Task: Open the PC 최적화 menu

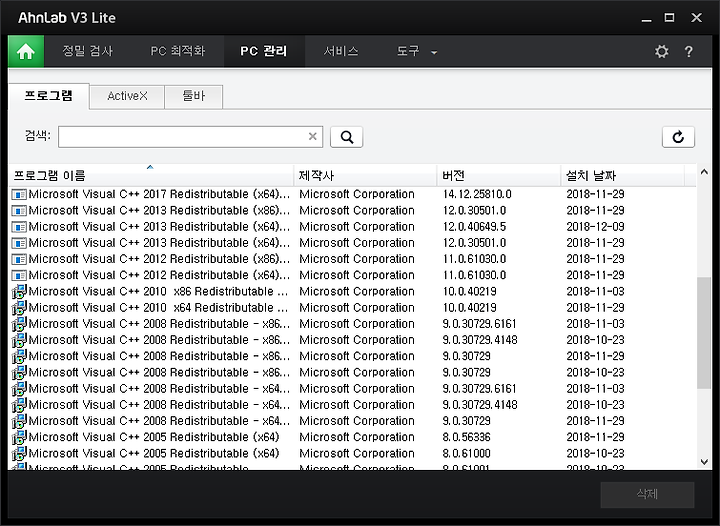Action: [x=178, y=51]
